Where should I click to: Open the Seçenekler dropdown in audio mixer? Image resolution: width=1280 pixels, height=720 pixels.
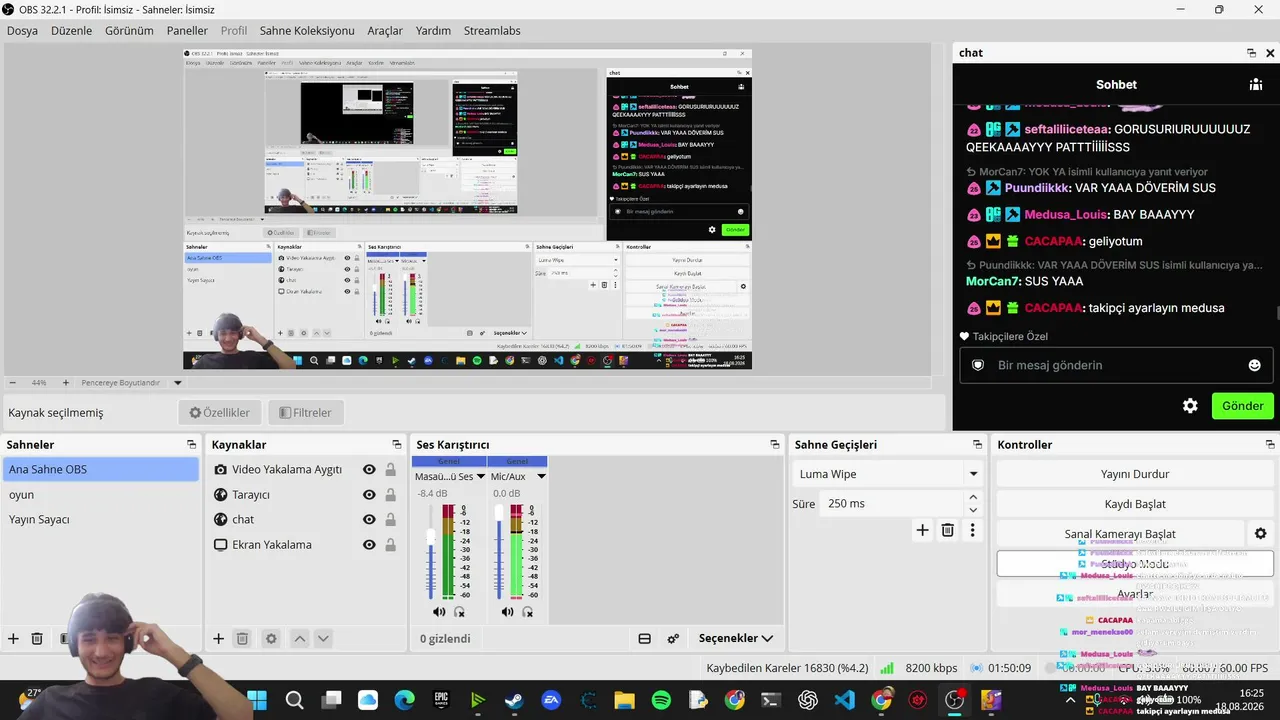point(735,638)
